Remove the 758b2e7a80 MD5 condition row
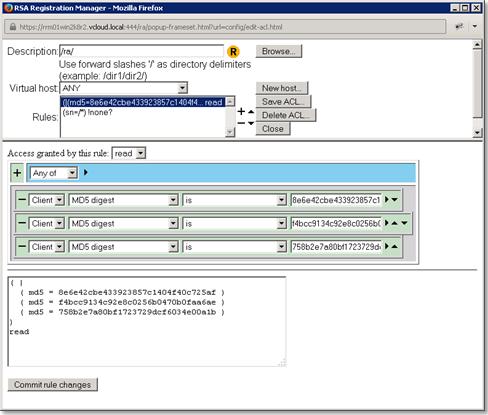 pos(22,246)
